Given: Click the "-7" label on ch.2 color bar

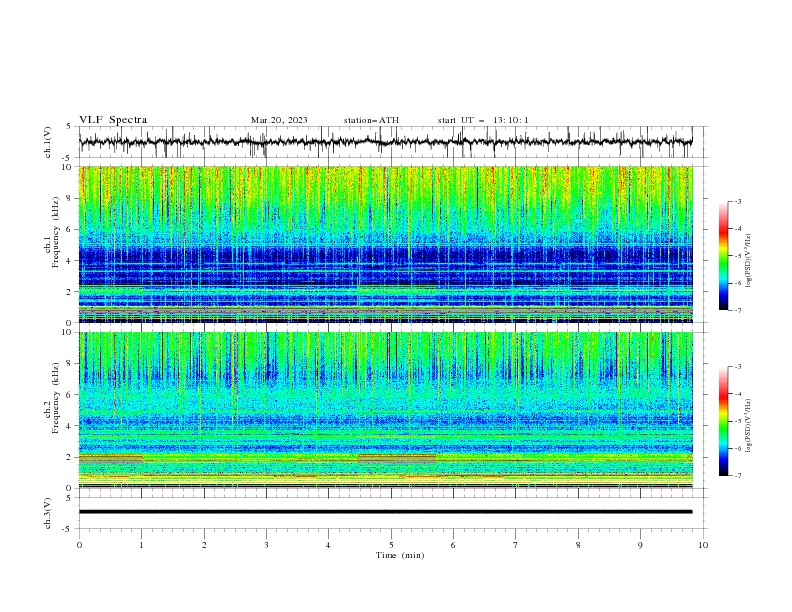Looking at the screenshot, I should pyautogui.click(x=737, y=475).
